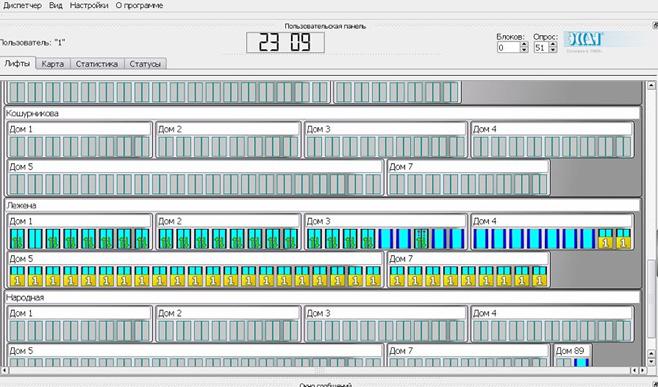Select last yellow elevator in Лежена Дом 5

coord(373,276)
